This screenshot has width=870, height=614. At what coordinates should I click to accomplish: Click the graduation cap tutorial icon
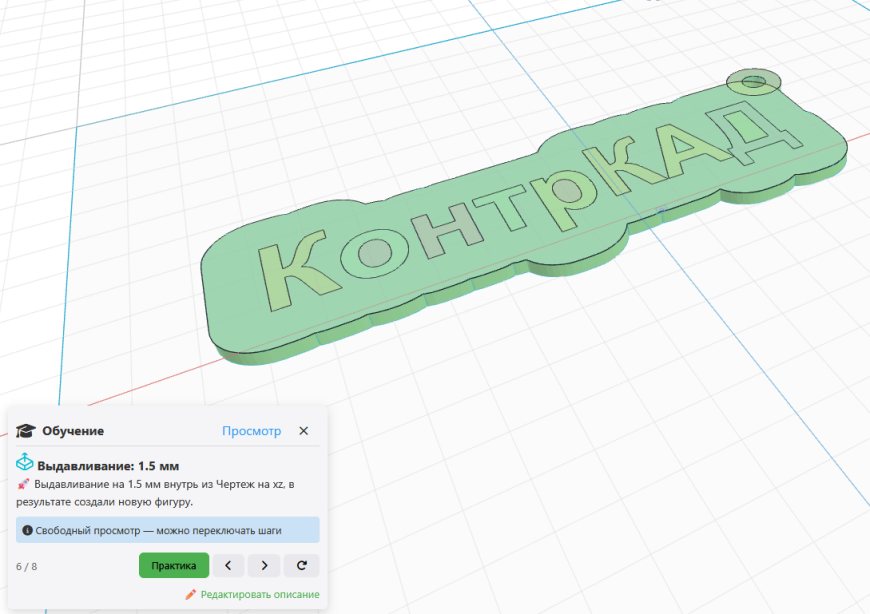pyautogui.click(x=26, y=431)
